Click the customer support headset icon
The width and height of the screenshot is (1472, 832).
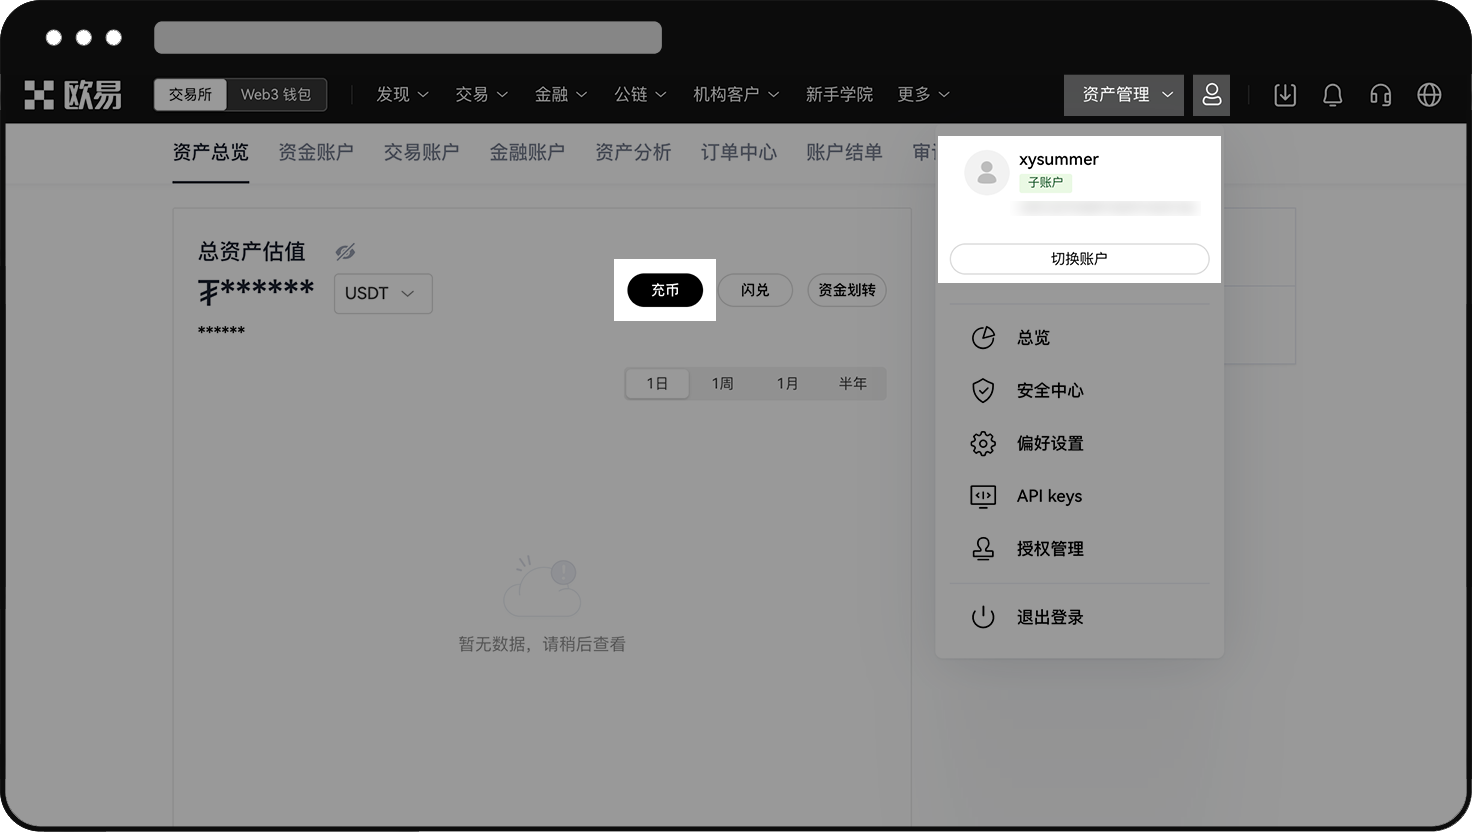(1380, 95)
